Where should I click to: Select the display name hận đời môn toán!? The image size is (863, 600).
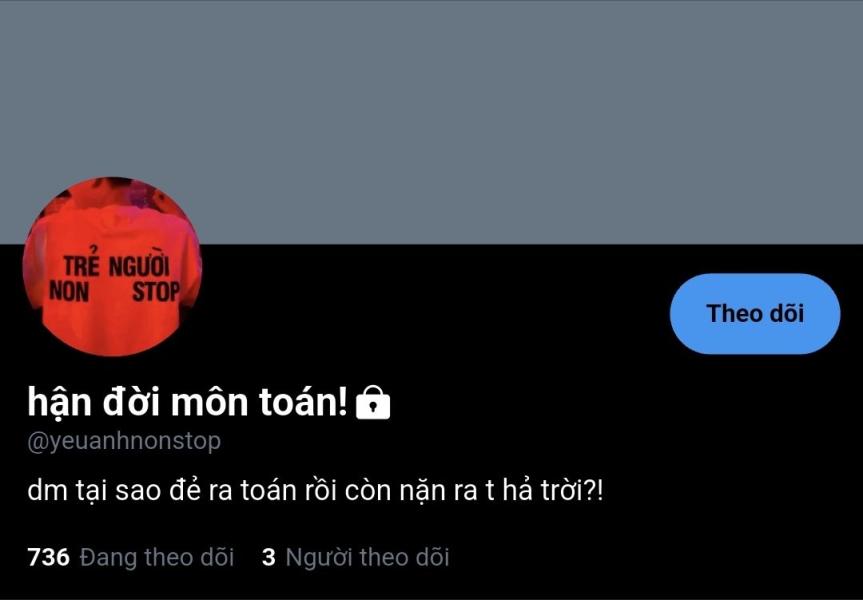click(x=188, y=402)
